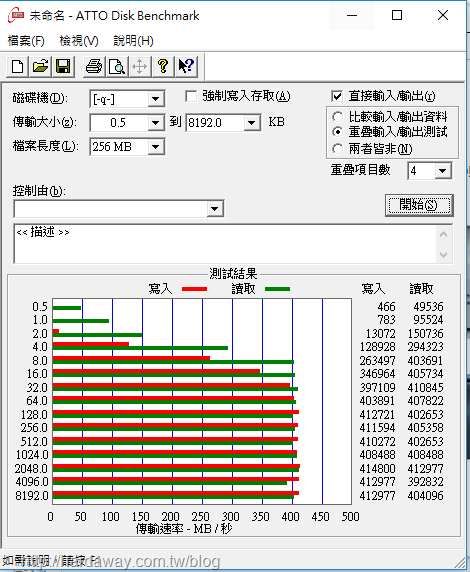Screen dimensions: 470x572
Task: Click the 傳輸速率 - MB / 秒 axis label
Action: click(x=184, y=528)
